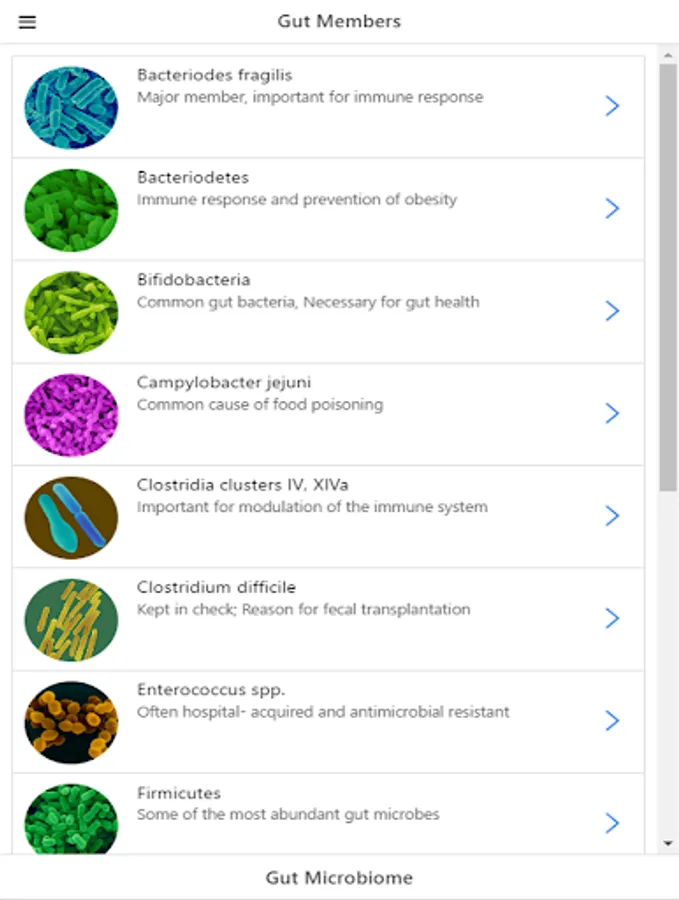Expand Campylobacter jejuni with its arrow
Screen dimensions: 679x900
tap(613, 413)
